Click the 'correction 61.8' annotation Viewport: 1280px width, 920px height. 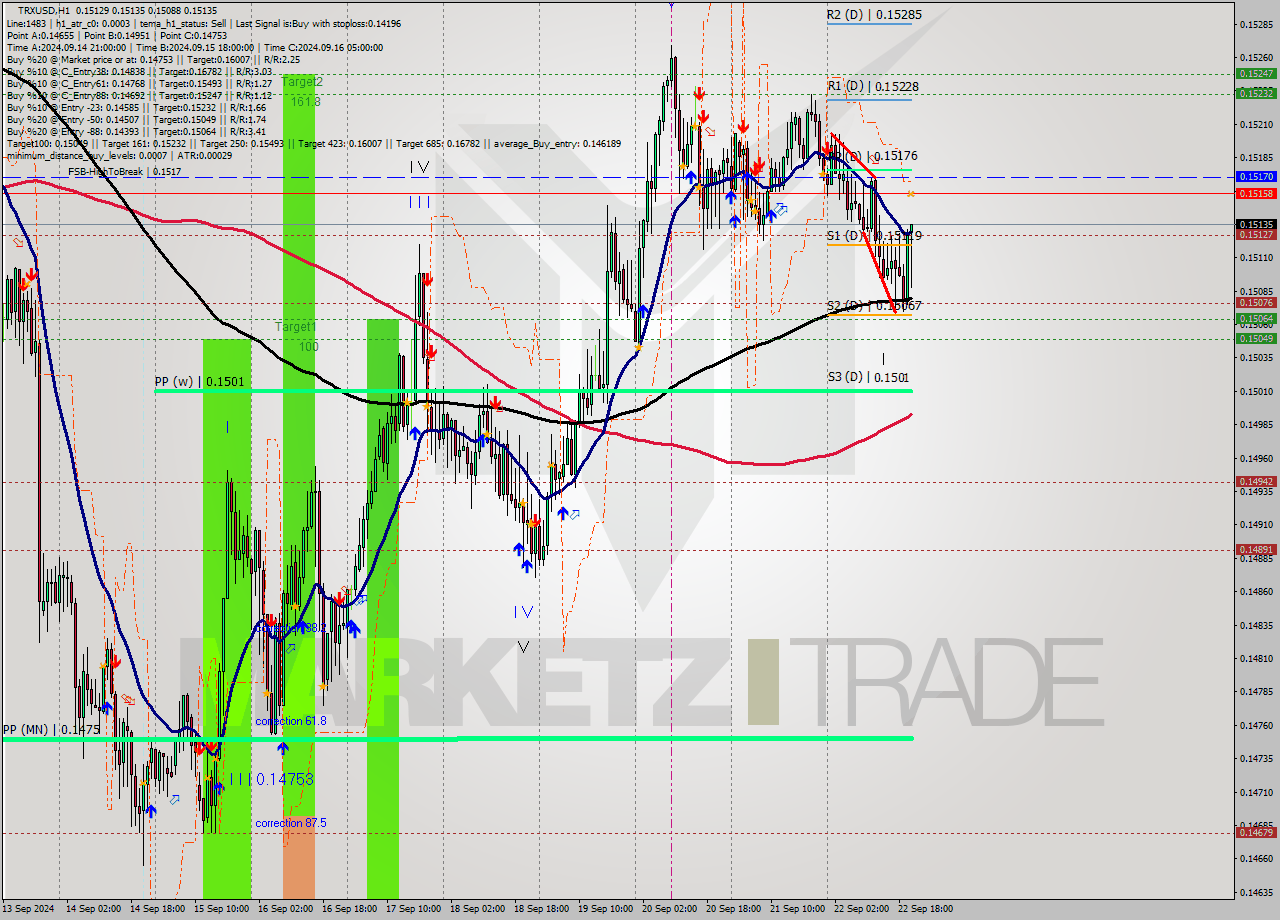(291, 721)
